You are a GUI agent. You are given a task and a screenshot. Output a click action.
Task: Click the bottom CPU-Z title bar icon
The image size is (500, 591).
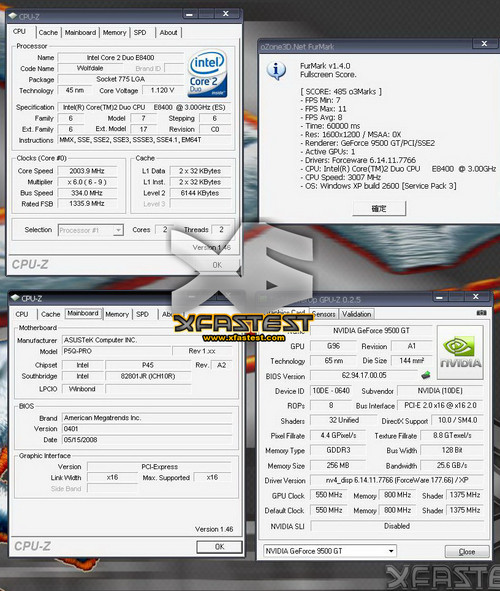pyautogui.click(x=15, y=298)
